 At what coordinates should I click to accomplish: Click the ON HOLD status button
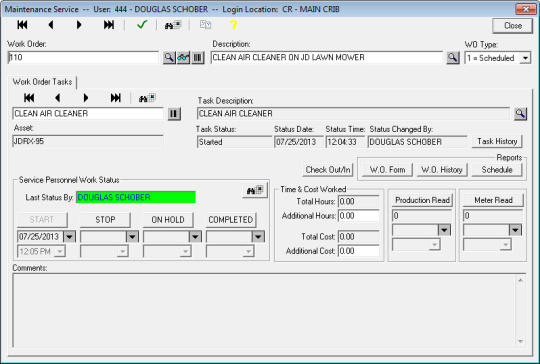[x=168, y=220]
